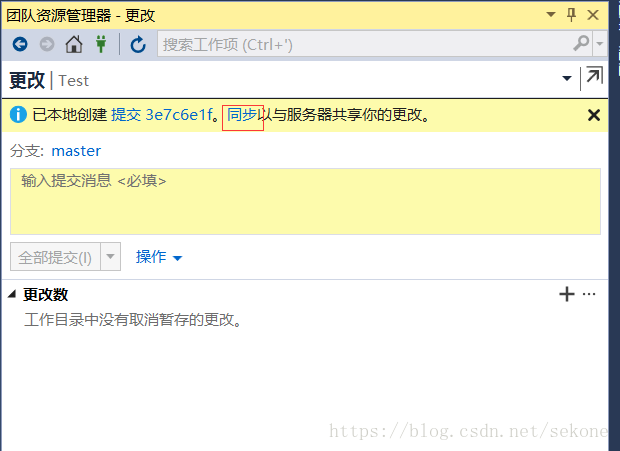The width and height of the screenshot is (620, 451).
Task: Open the 操作 actions menu
Action: coord(159,257)
